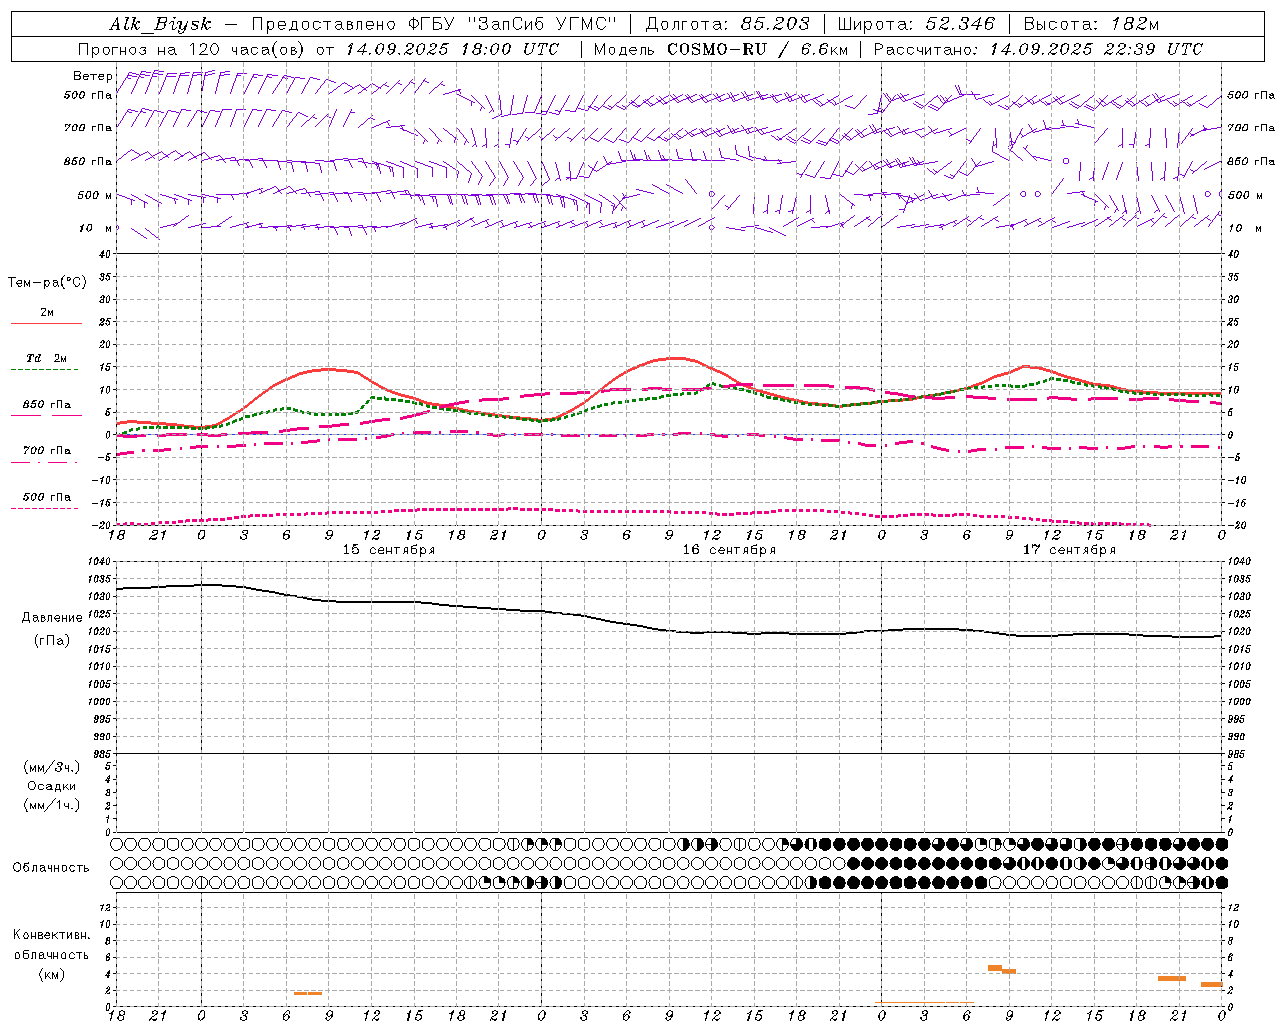The height and width of the screenshot is (1024, 1280).
Task: Click the 'Ветер' wind panel label
Action: click(92, 76)
